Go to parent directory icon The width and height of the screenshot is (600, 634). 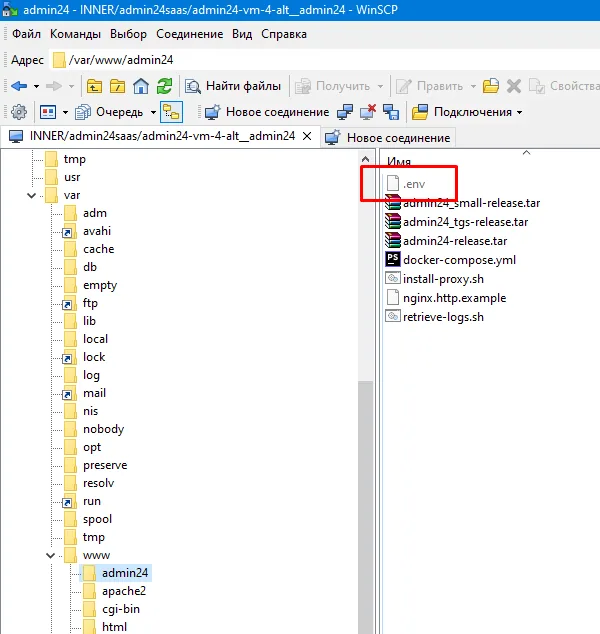click(94, 86)
